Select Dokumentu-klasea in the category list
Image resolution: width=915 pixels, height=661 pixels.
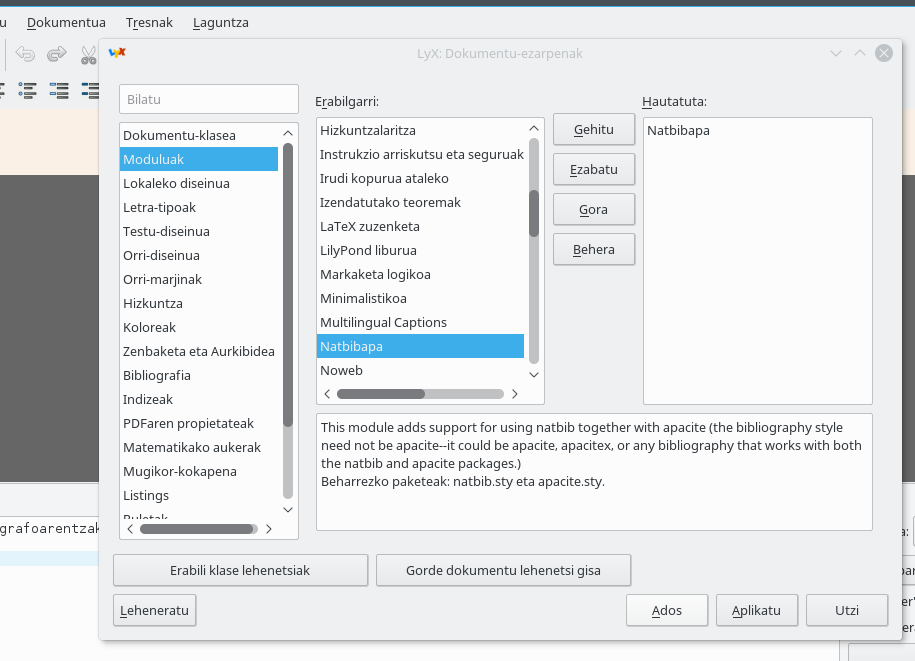point(198,135)
